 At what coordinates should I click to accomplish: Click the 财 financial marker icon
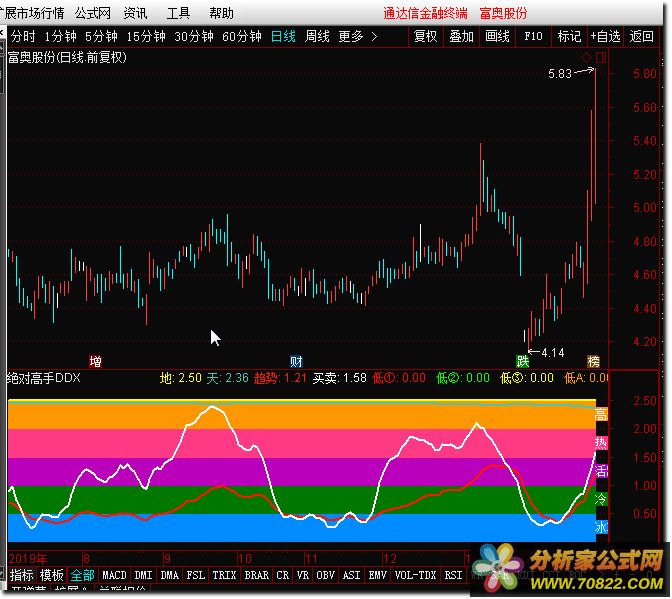pos(296,360)
